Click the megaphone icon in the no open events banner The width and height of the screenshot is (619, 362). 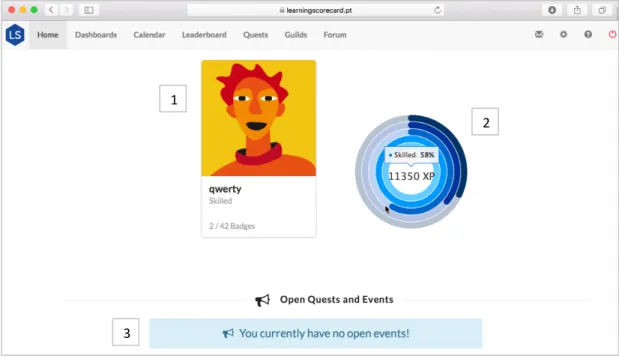(x=228, y=334)
